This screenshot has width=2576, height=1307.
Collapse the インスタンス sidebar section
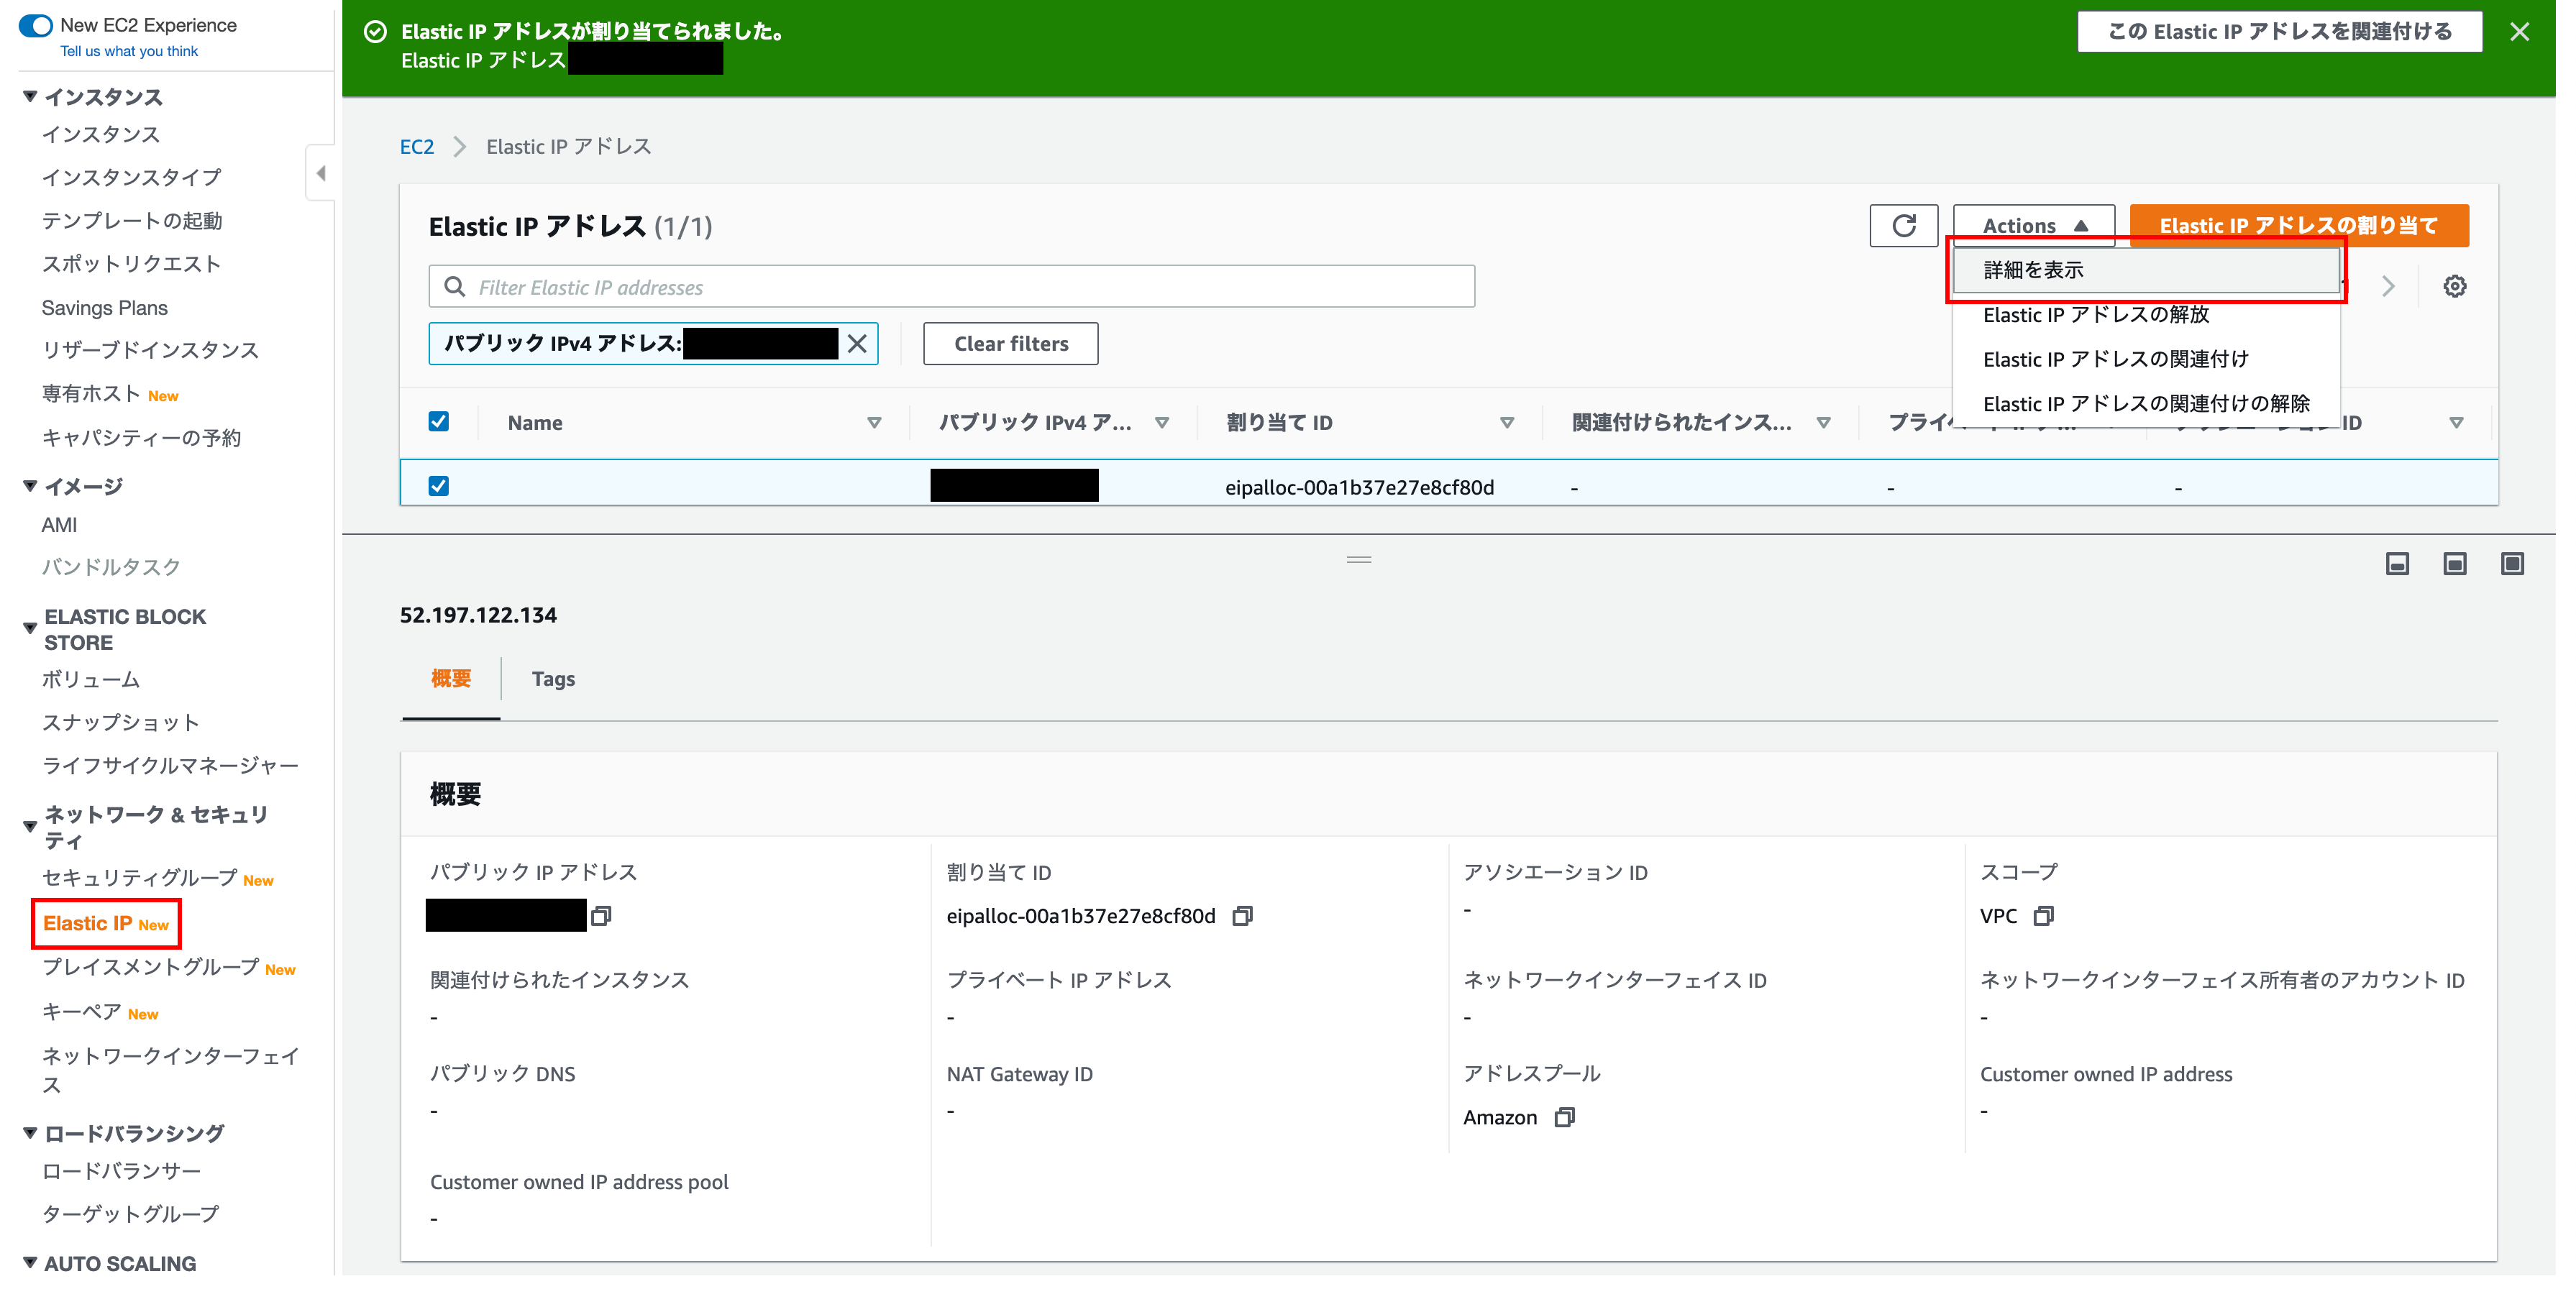[x=30, y=97]
